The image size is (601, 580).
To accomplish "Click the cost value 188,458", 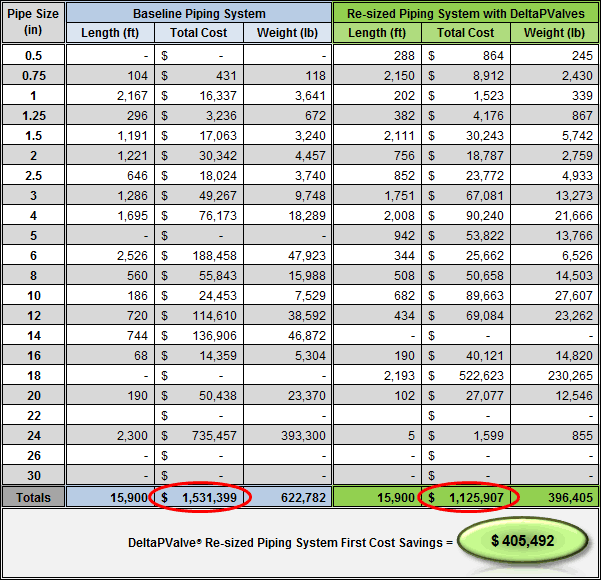I will 215,255.
